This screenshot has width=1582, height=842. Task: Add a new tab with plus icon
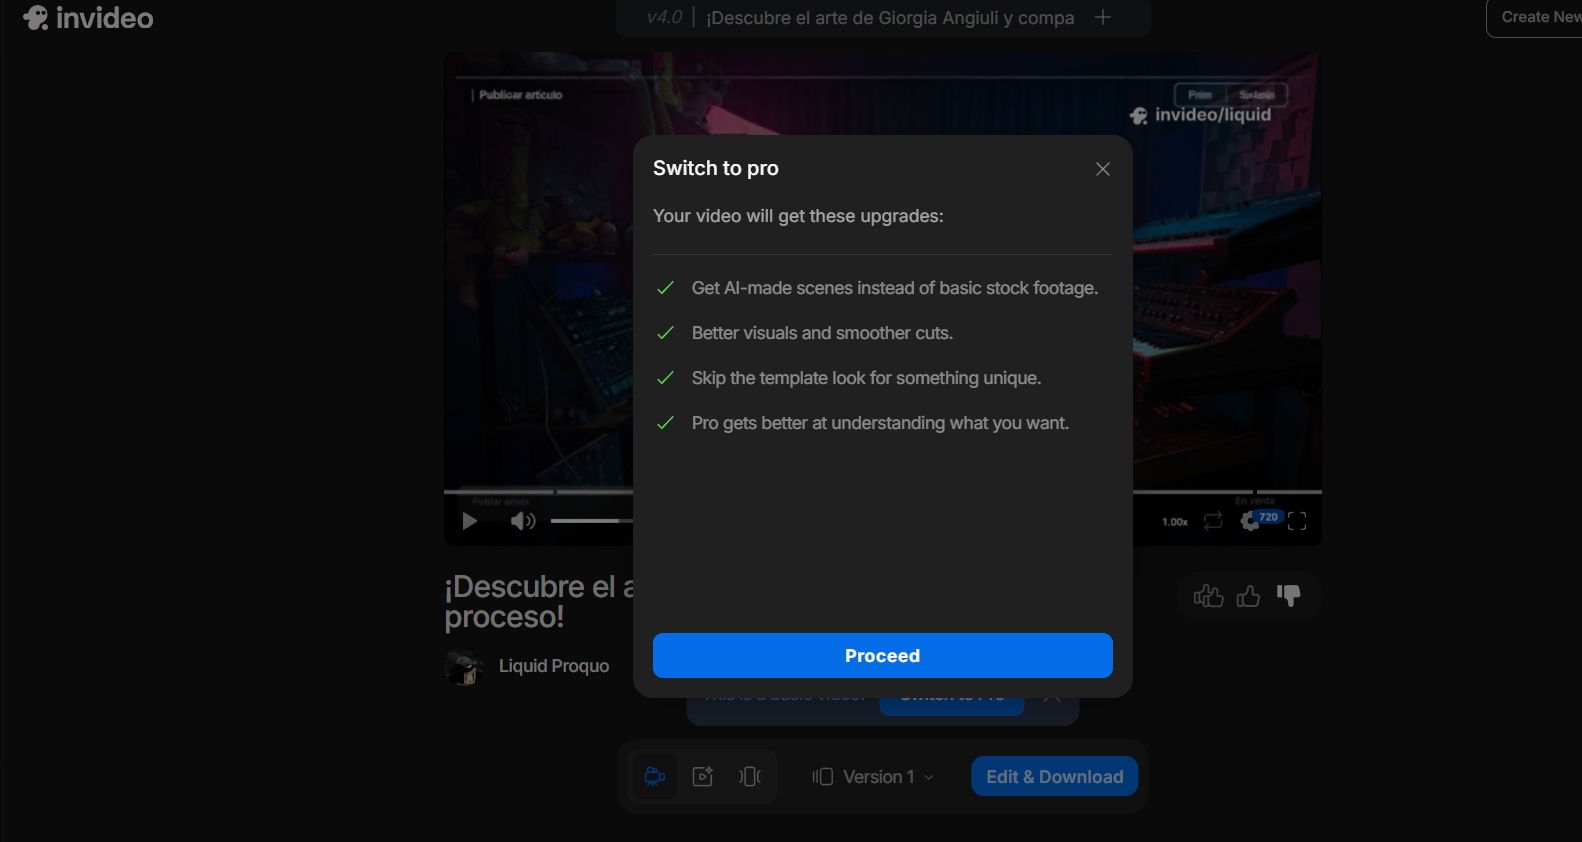1103,17
